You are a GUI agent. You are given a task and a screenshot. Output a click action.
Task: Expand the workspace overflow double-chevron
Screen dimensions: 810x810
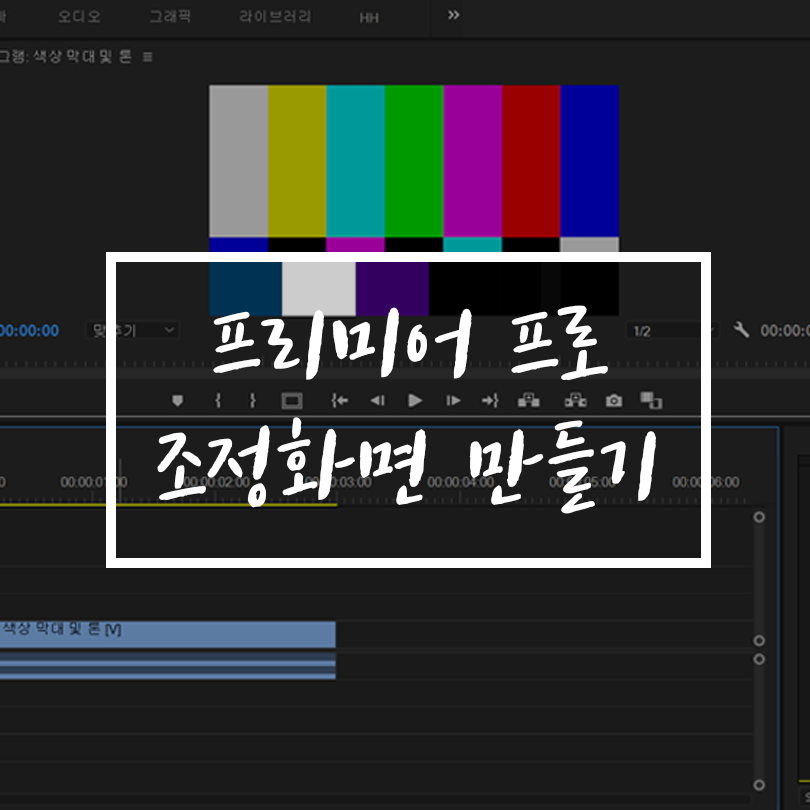tap(453, 15)
